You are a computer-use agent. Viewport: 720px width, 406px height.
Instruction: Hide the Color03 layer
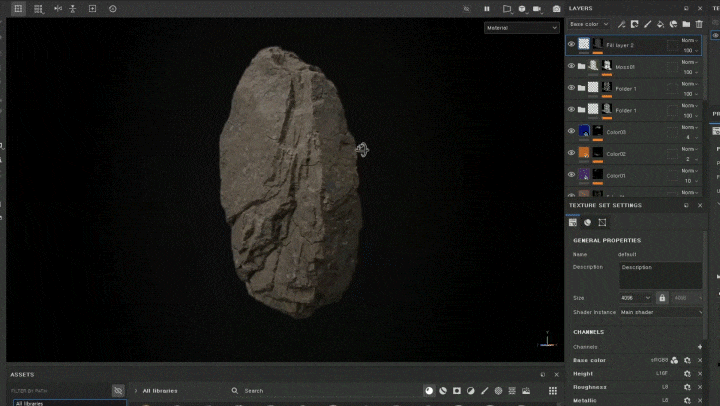pyautogui.click(x=571, y=131)
